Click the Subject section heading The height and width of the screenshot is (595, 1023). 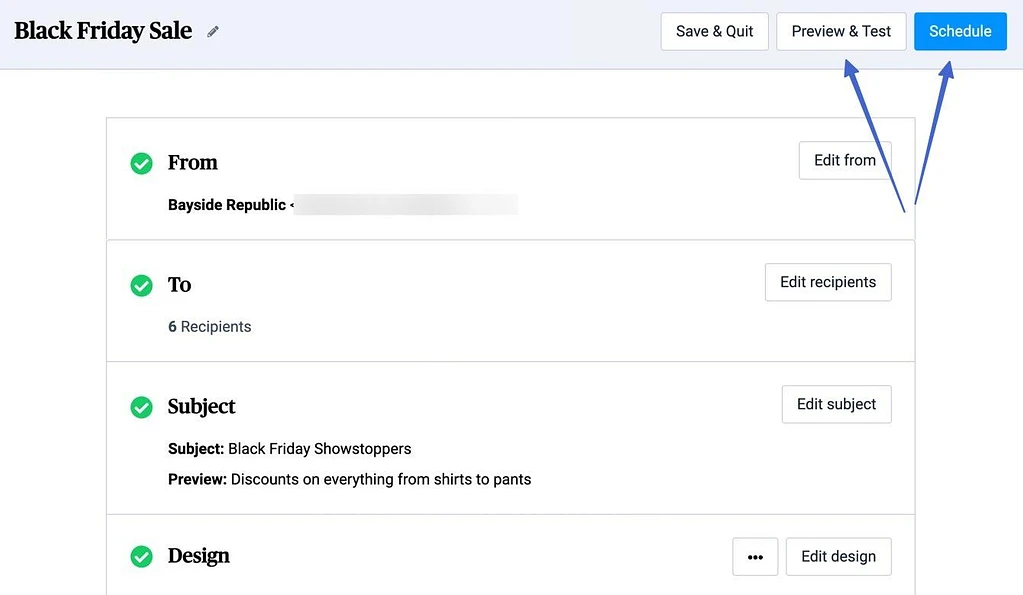coord(202,406)
